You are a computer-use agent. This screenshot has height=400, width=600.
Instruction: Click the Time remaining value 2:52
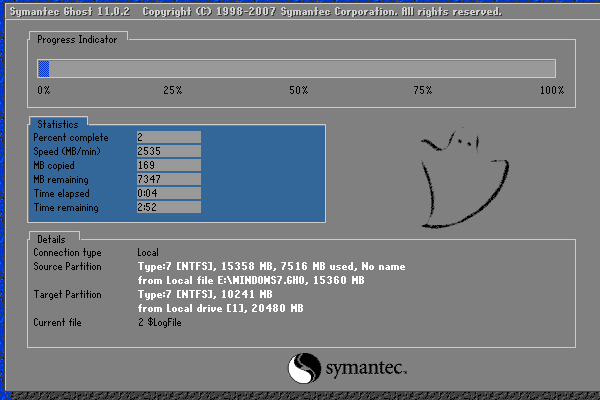(169, 207)
